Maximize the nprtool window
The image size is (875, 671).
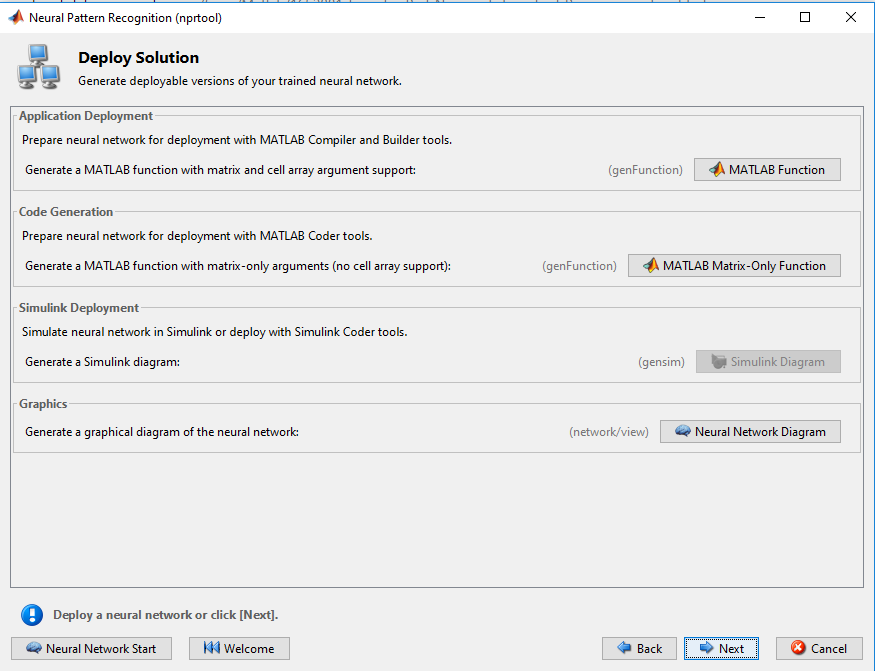[x=805, y=17]
